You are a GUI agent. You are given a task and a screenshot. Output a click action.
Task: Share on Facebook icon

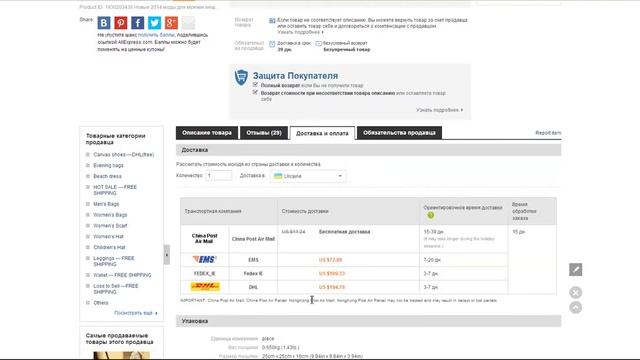click(138, 23)
